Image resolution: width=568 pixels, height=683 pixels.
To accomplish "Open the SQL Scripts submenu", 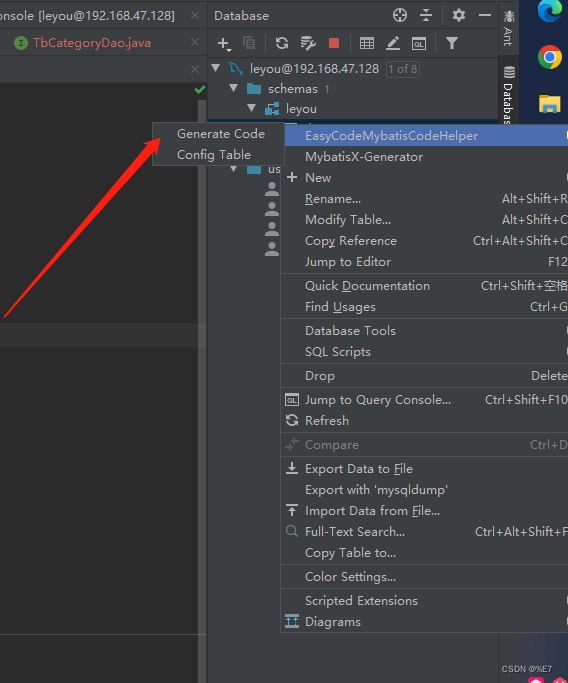I will [424, 352].
